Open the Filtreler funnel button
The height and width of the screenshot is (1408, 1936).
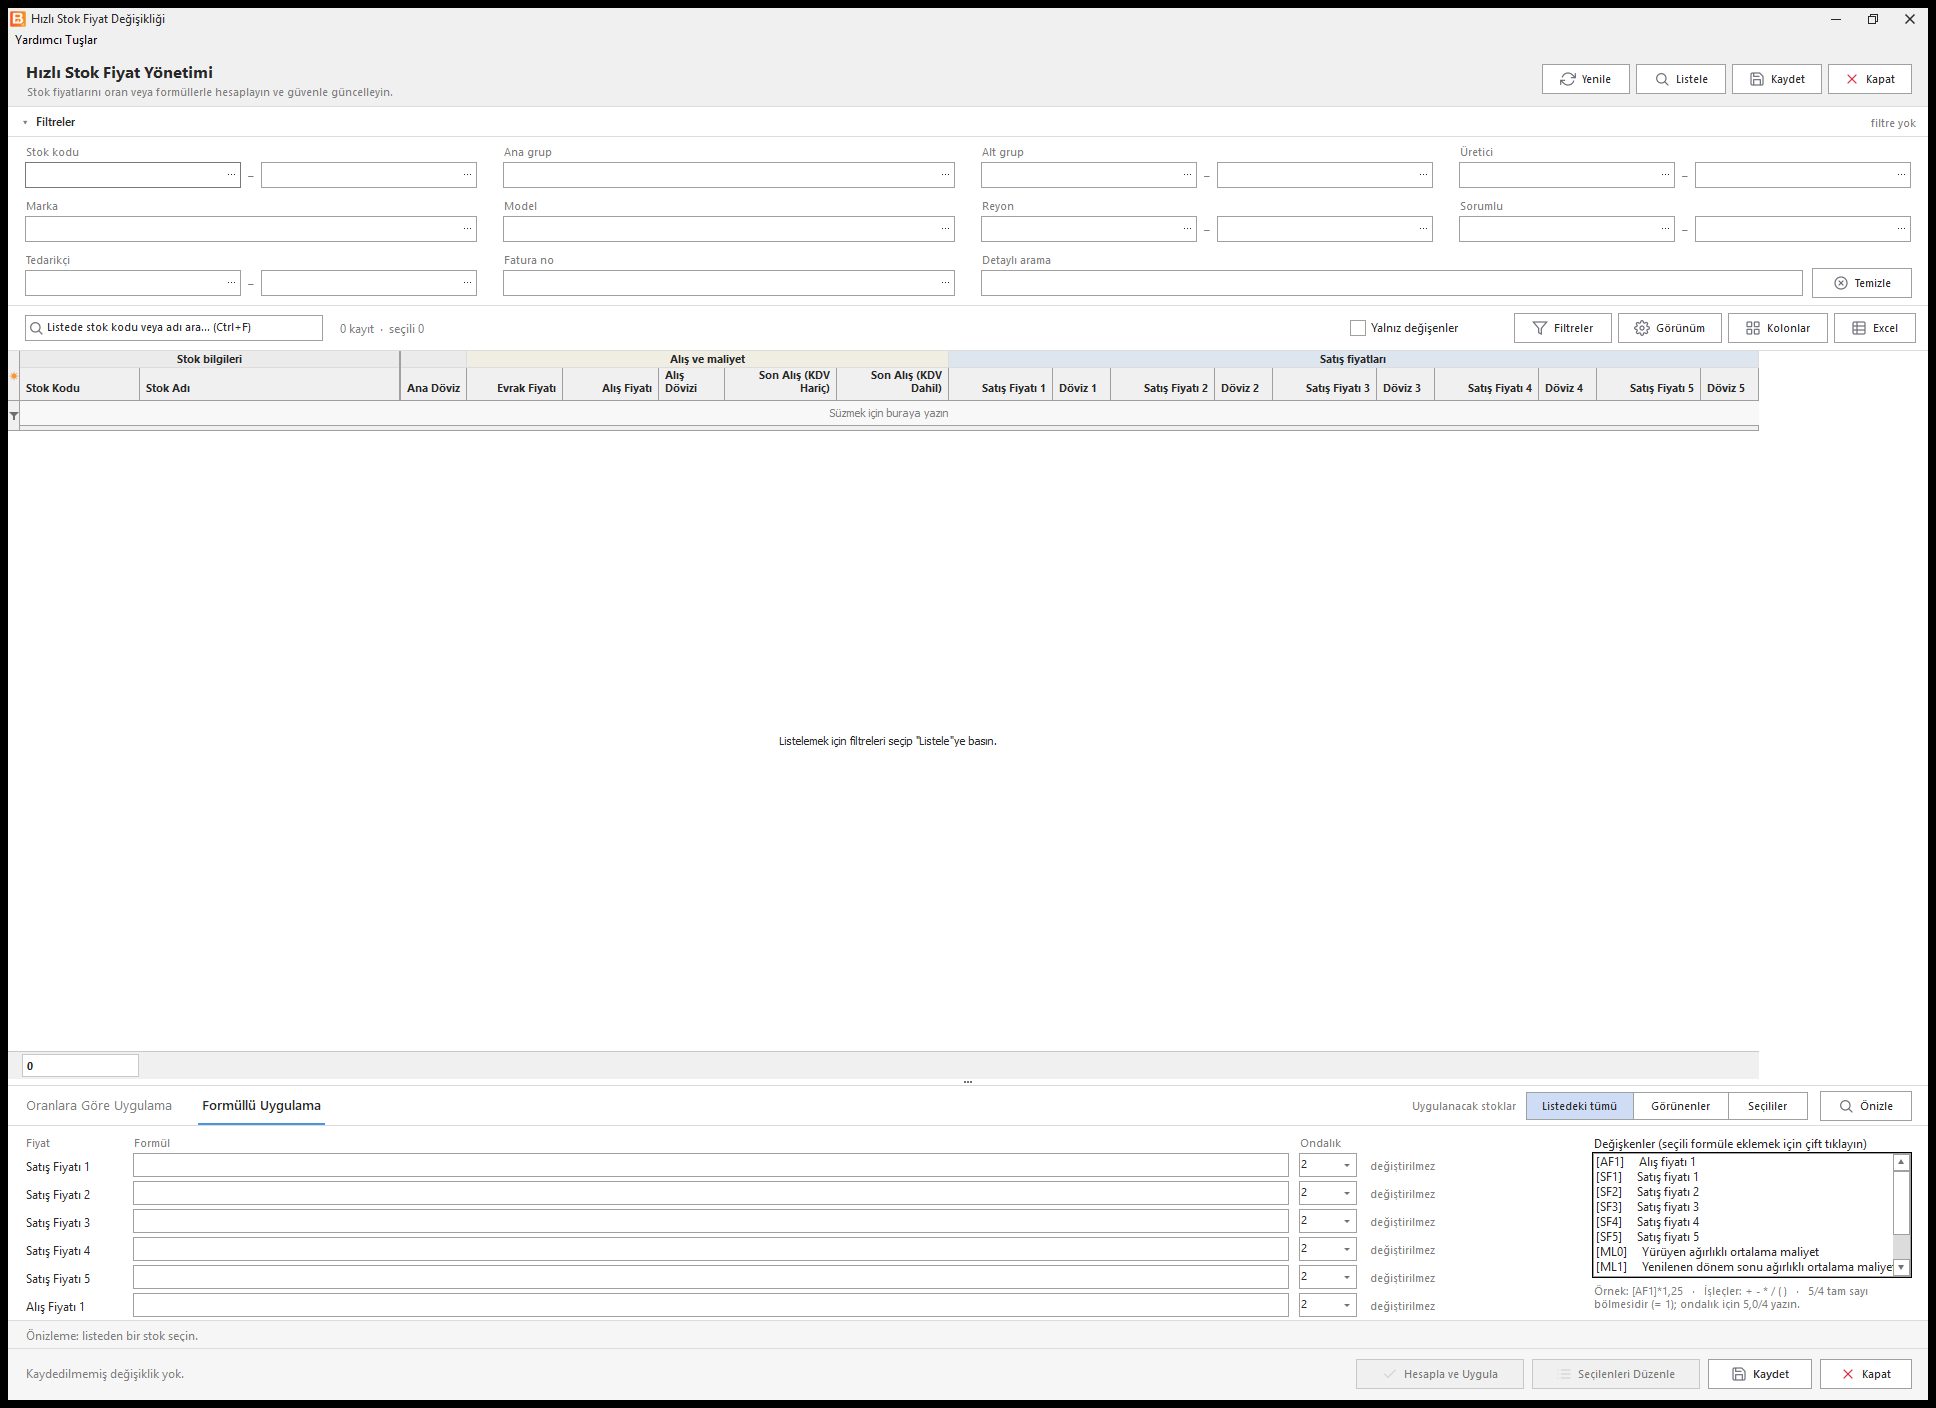(x=1562, y=328)
